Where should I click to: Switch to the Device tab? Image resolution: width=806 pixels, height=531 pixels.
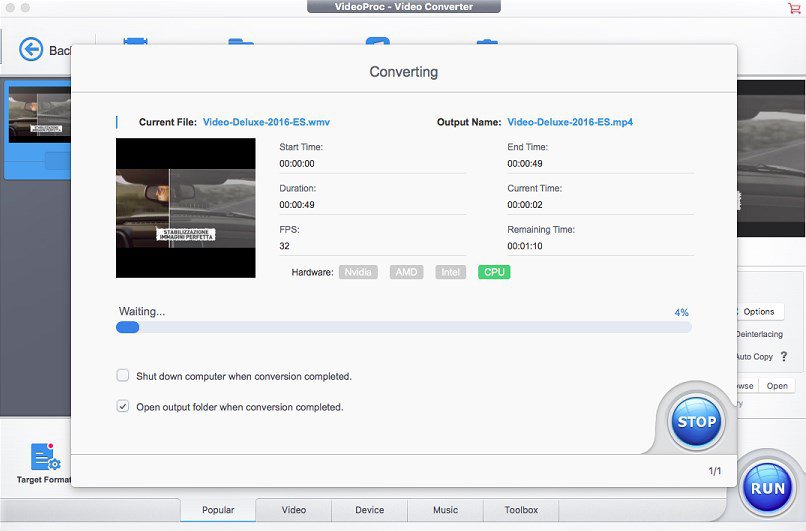click(x=370, y=510)
